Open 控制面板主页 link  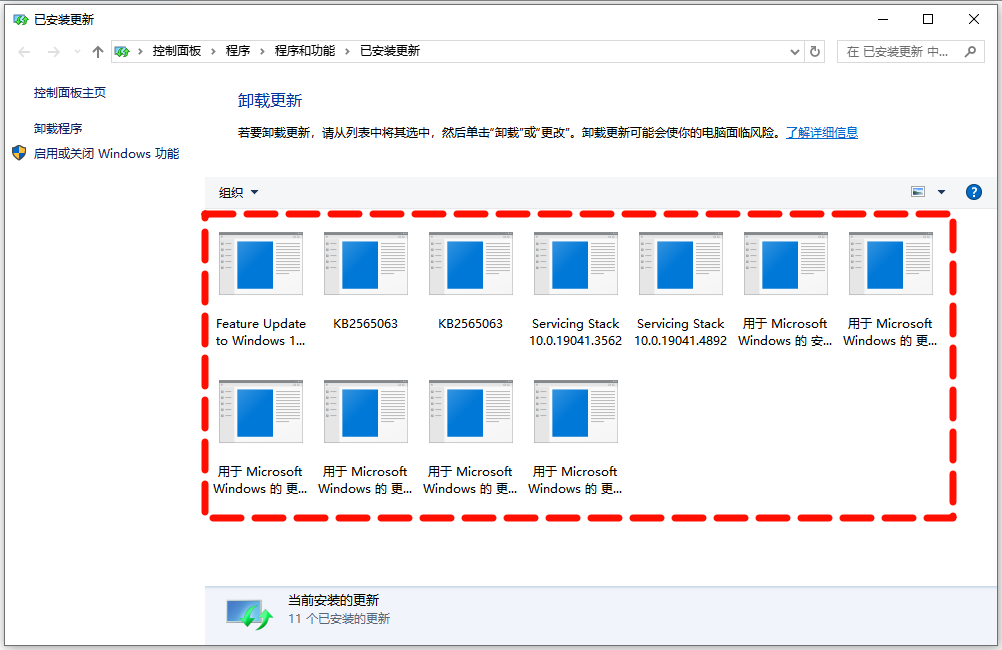(x=70, y=93)
